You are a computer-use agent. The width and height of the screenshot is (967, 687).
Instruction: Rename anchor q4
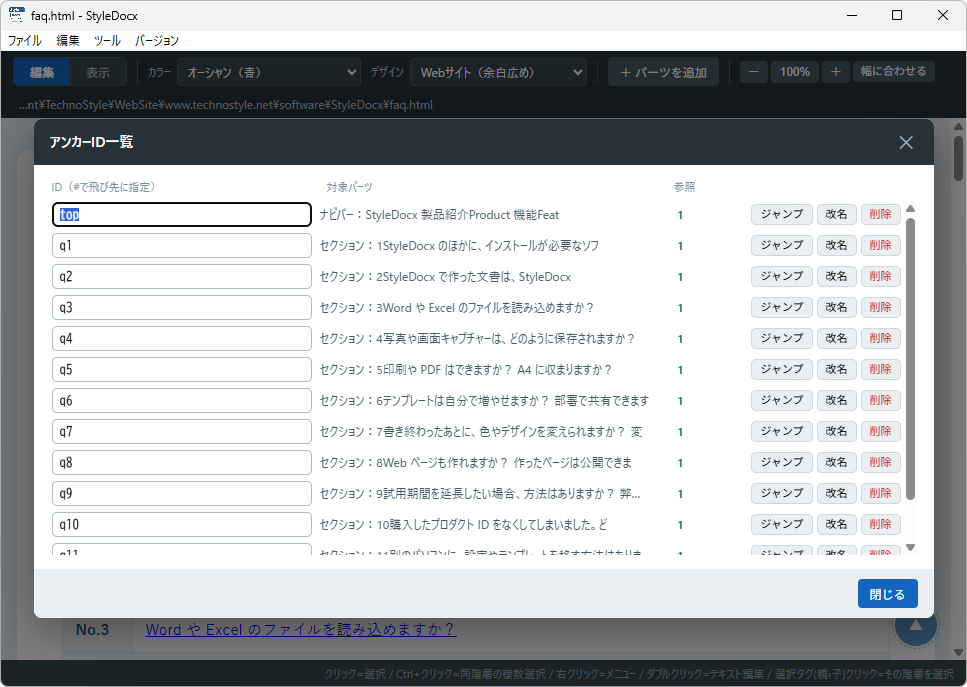[836, 338]
